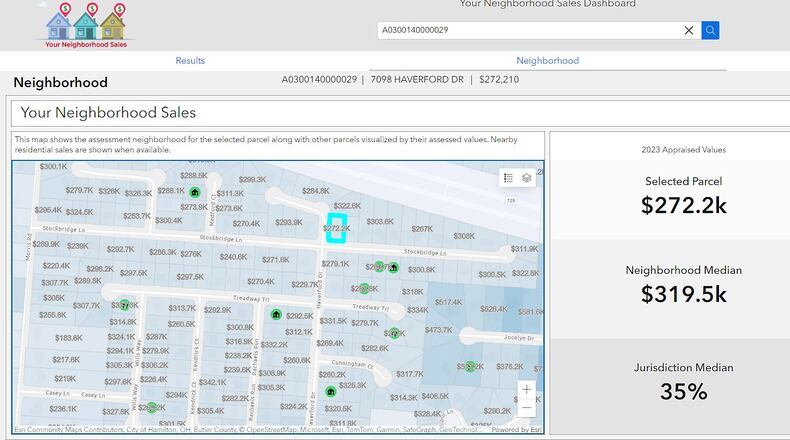The image size is (790, 440).
Task: Click the $517.4K parcel label
Action: pos(448,302)
